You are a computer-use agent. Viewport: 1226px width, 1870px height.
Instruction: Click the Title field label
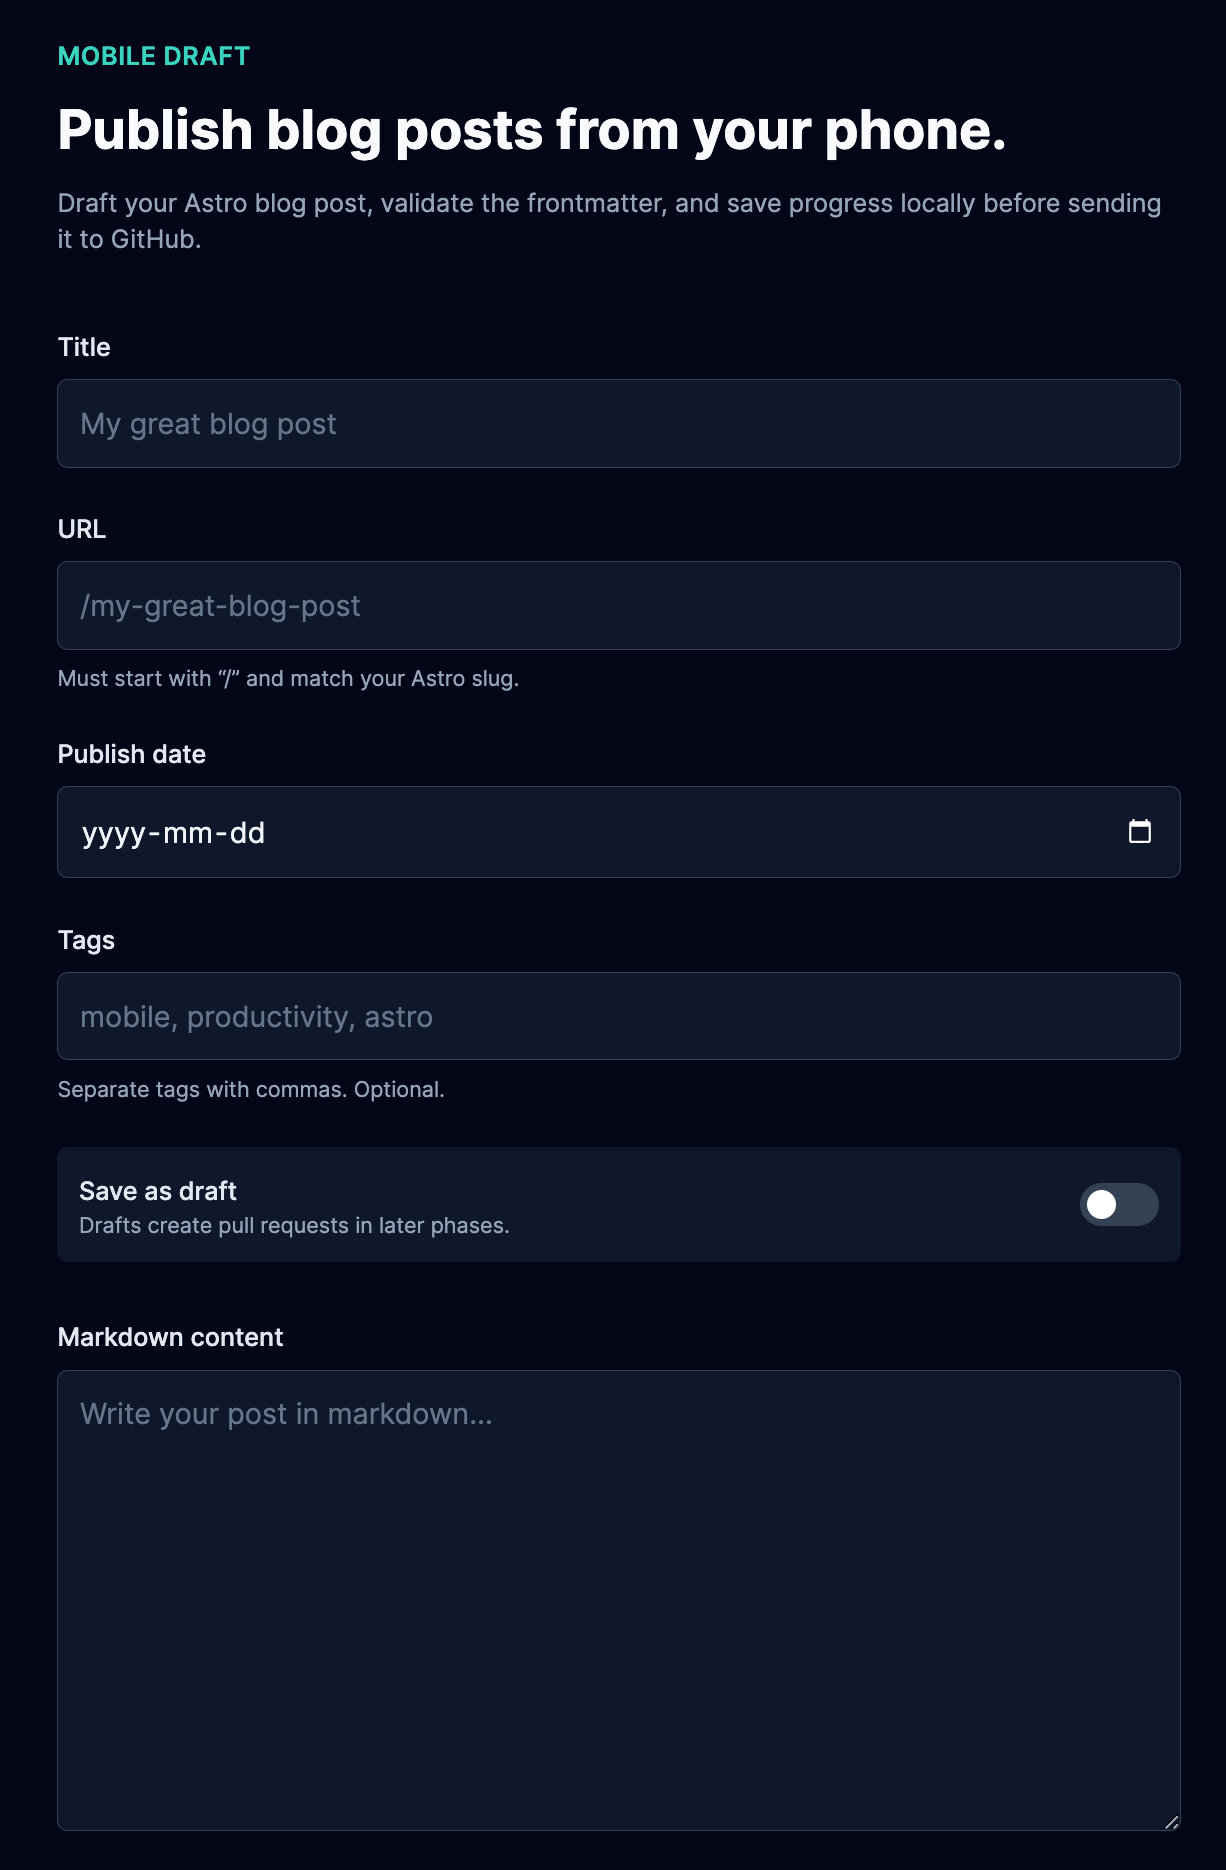point(85,347)
